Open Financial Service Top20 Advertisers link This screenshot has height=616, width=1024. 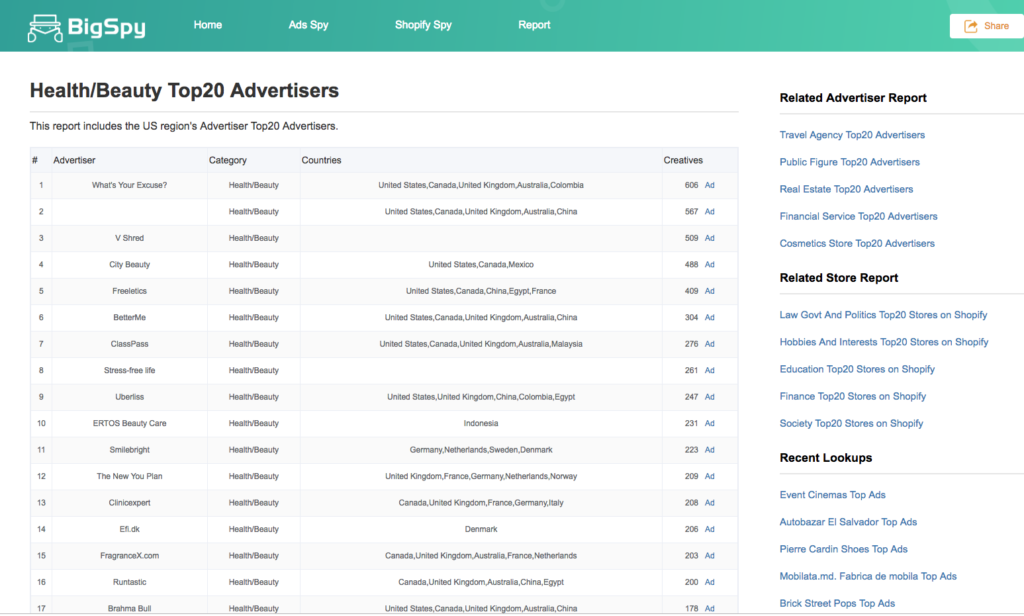[x=858, y=216]
